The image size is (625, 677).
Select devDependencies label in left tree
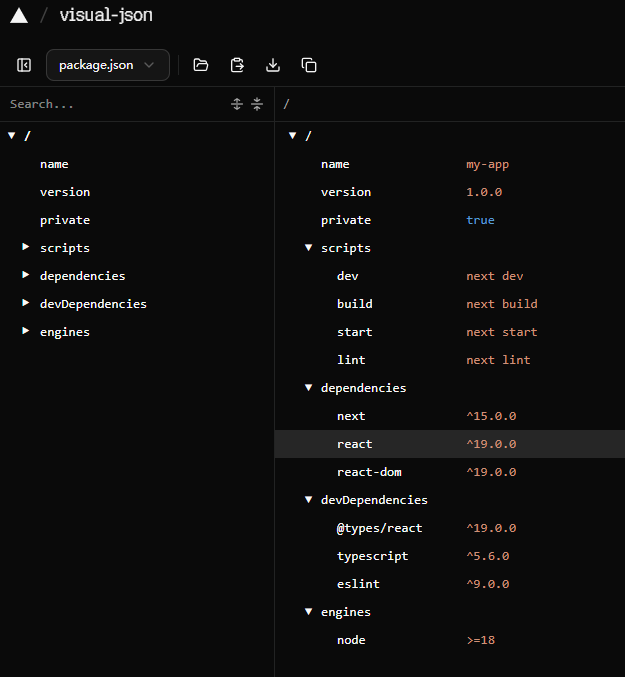93,304
